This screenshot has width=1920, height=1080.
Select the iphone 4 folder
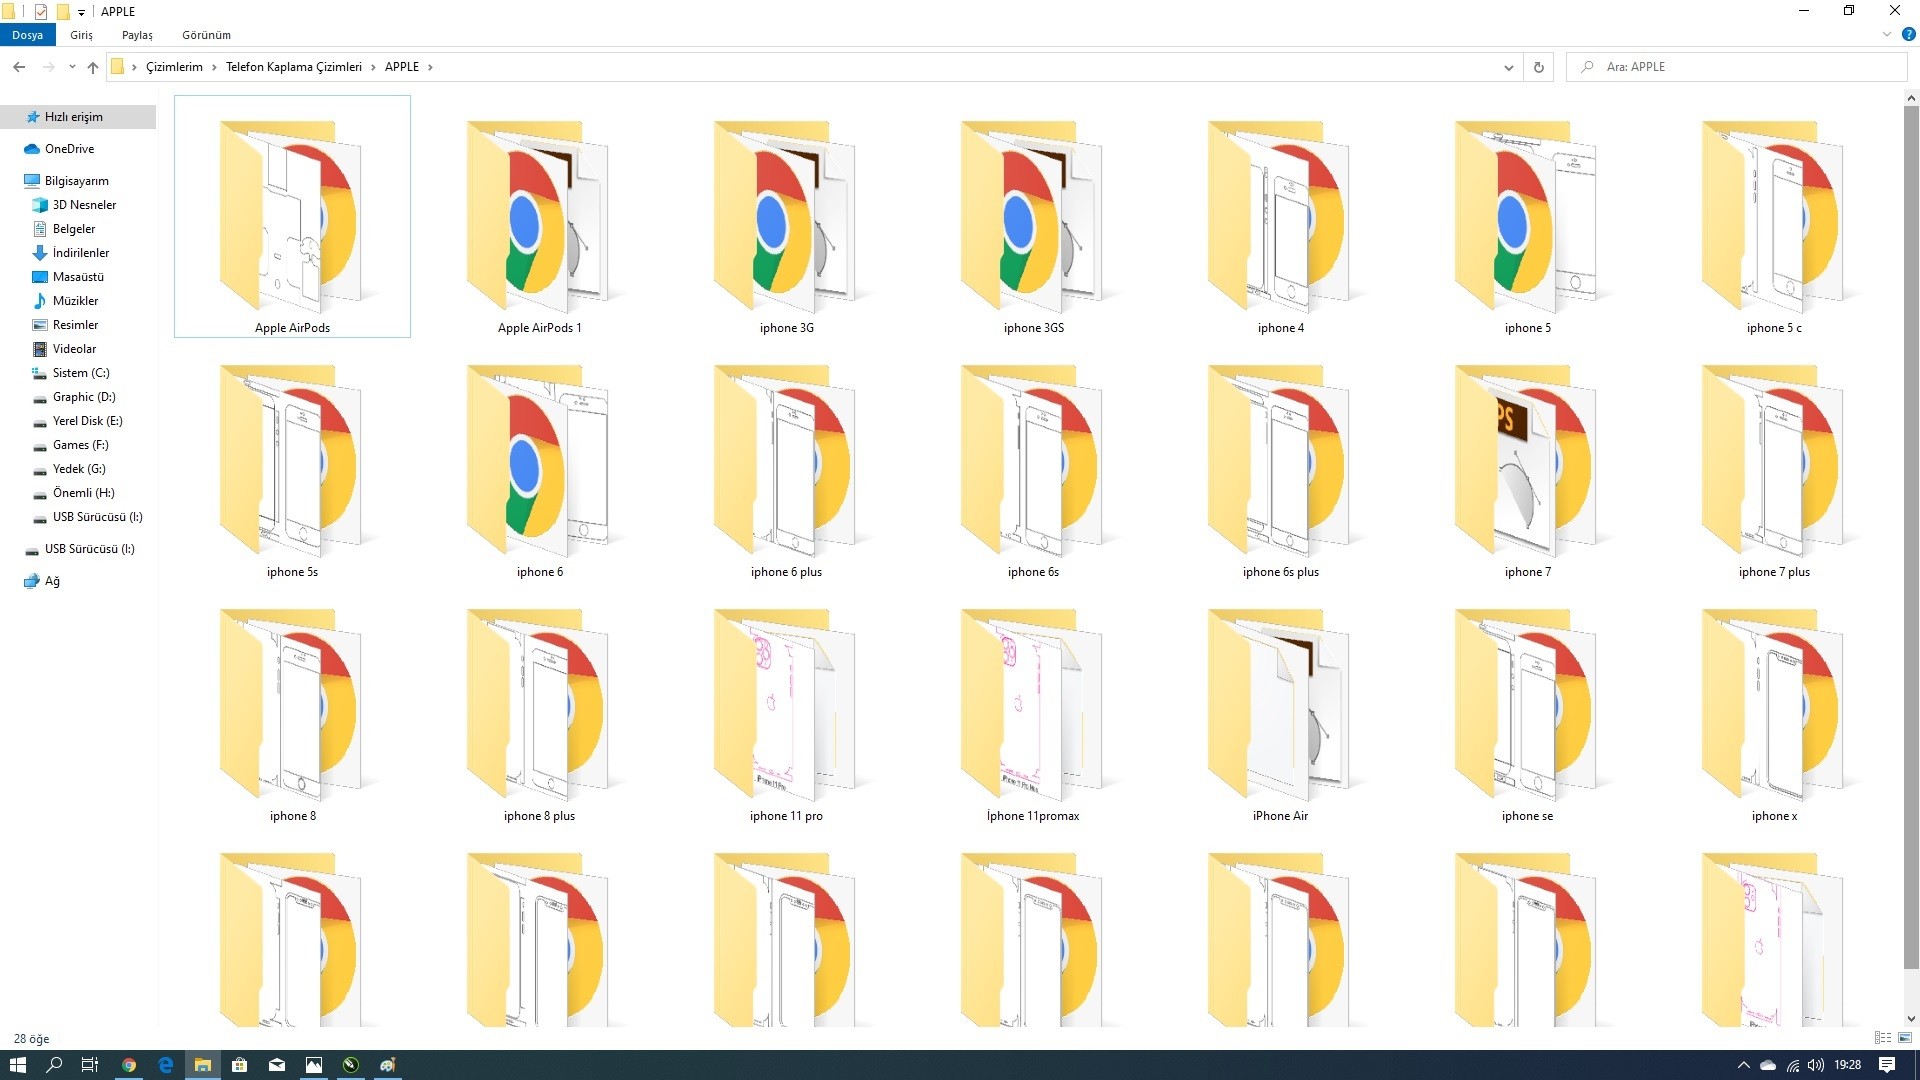tap(1280, 217)
